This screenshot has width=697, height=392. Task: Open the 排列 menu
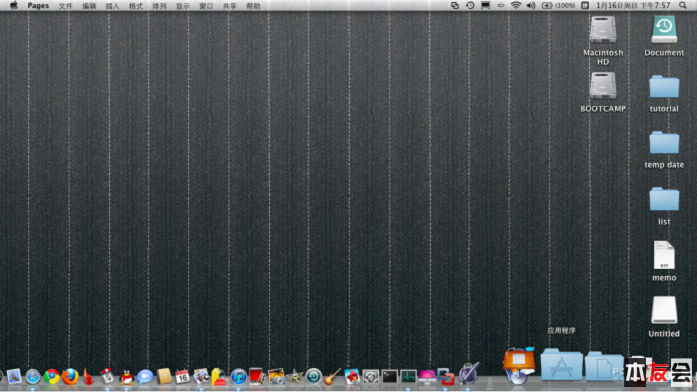coord(159,6)
